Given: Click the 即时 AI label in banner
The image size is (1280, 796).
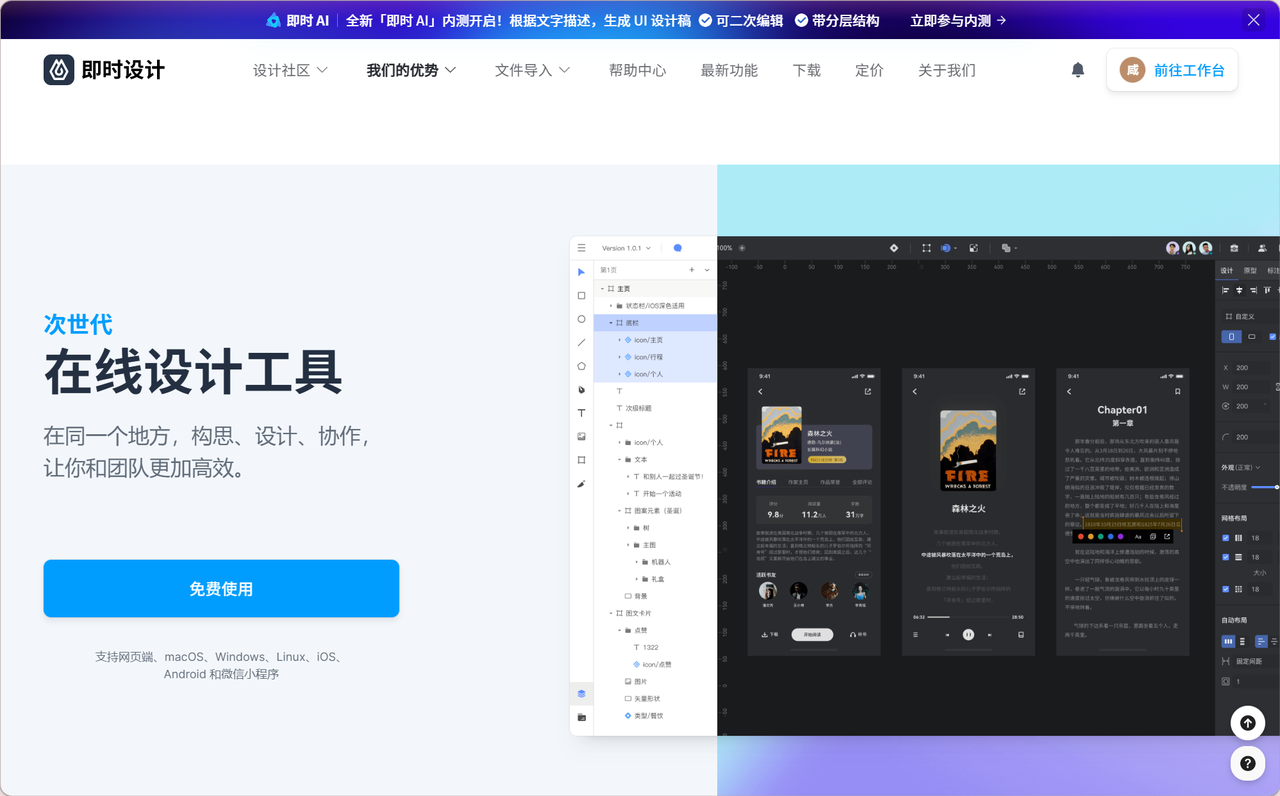Looking at the screenshot, I should pos(298,20).
